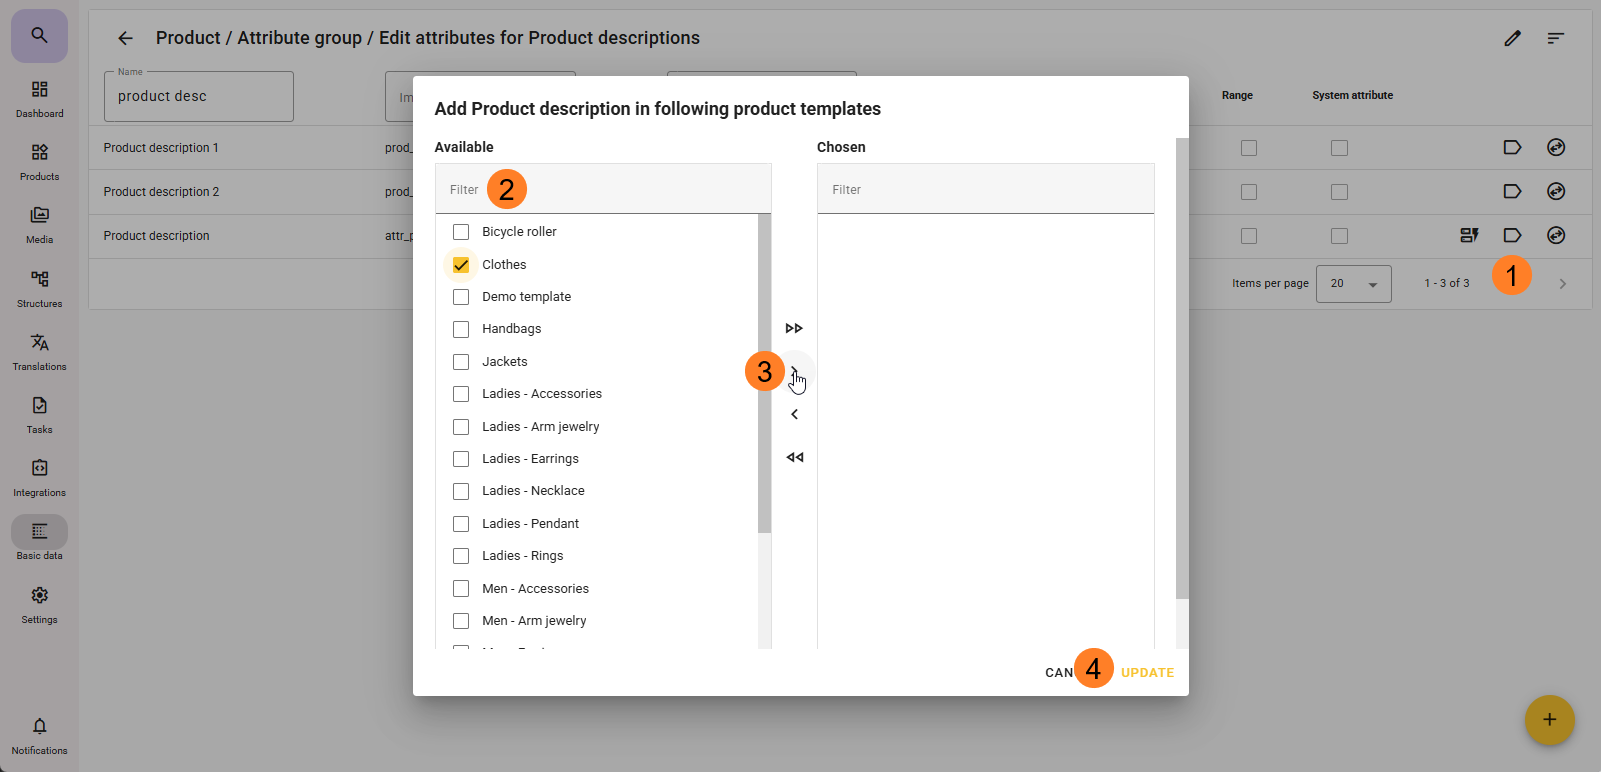Click the pencil edit icon at top right
The image size is (1601, 772).
1512,38
